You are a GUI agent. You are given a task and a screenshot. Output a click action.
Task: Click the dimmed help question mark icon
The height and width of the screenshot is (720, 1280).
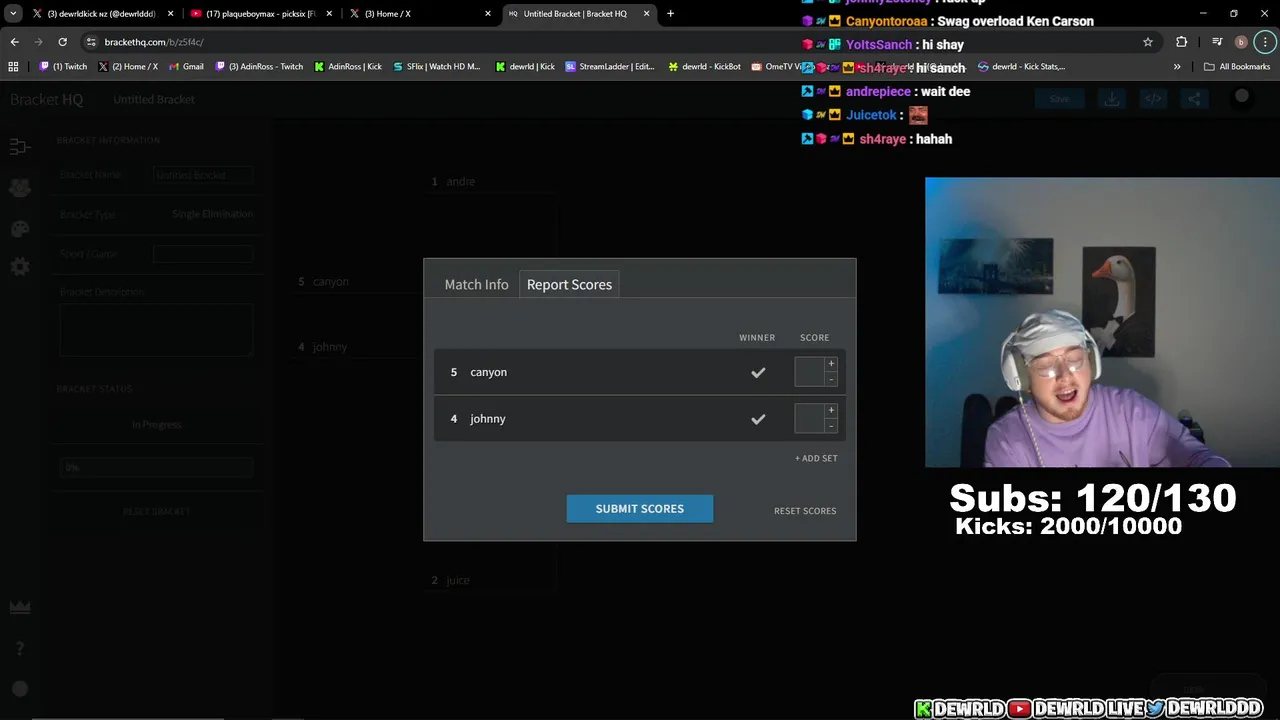click(x=19, y=649)
